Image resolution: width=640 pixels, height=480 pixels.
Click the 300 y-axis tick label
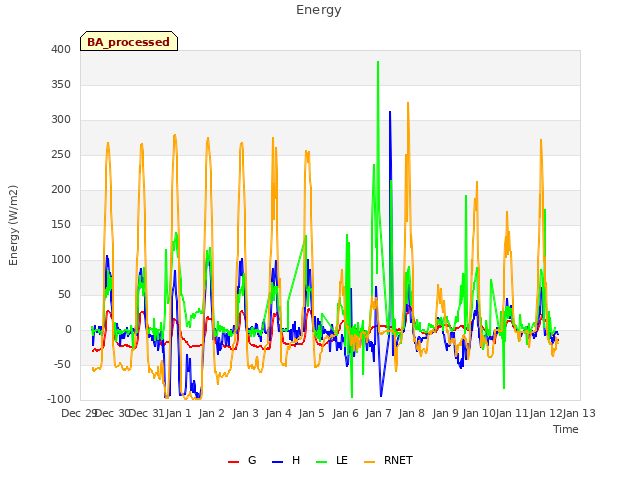coord(61,120)
